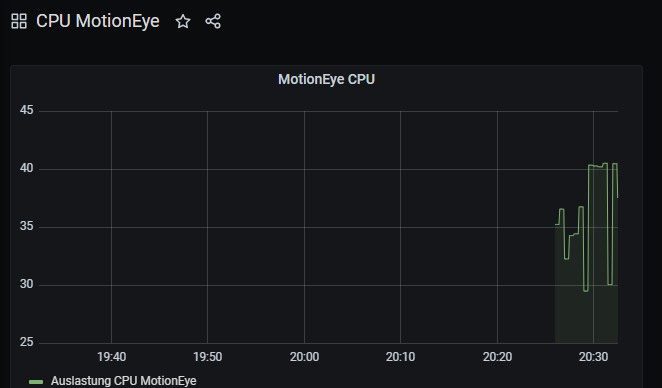This screenshot has height=388, width=662.
Task: Click the 45 y-axis value
Action: (26, 110)
